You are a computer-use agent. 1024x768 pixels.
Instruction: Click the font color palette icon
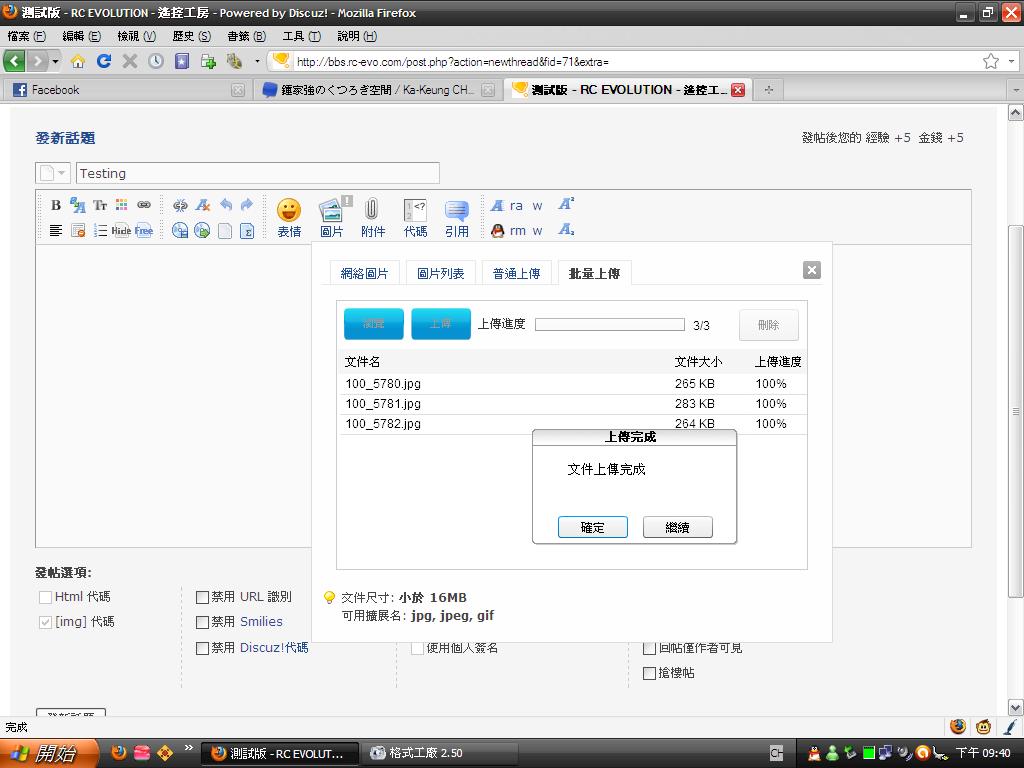point(122,205)
